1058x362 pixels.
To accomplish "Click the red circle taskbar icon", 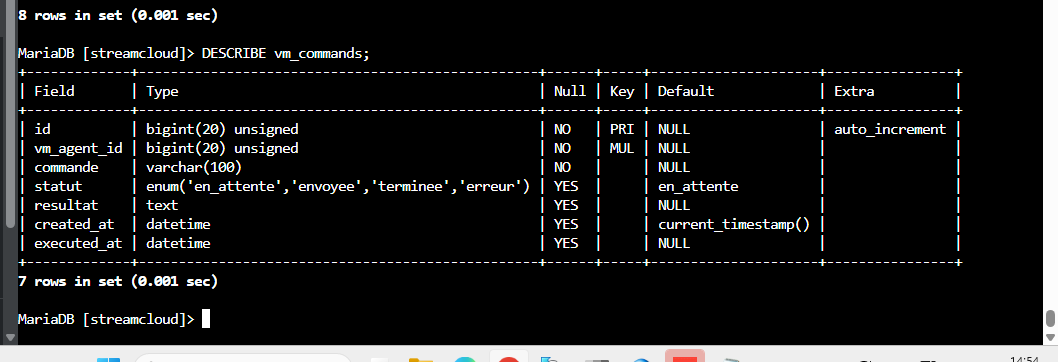I will coord(508,358).
